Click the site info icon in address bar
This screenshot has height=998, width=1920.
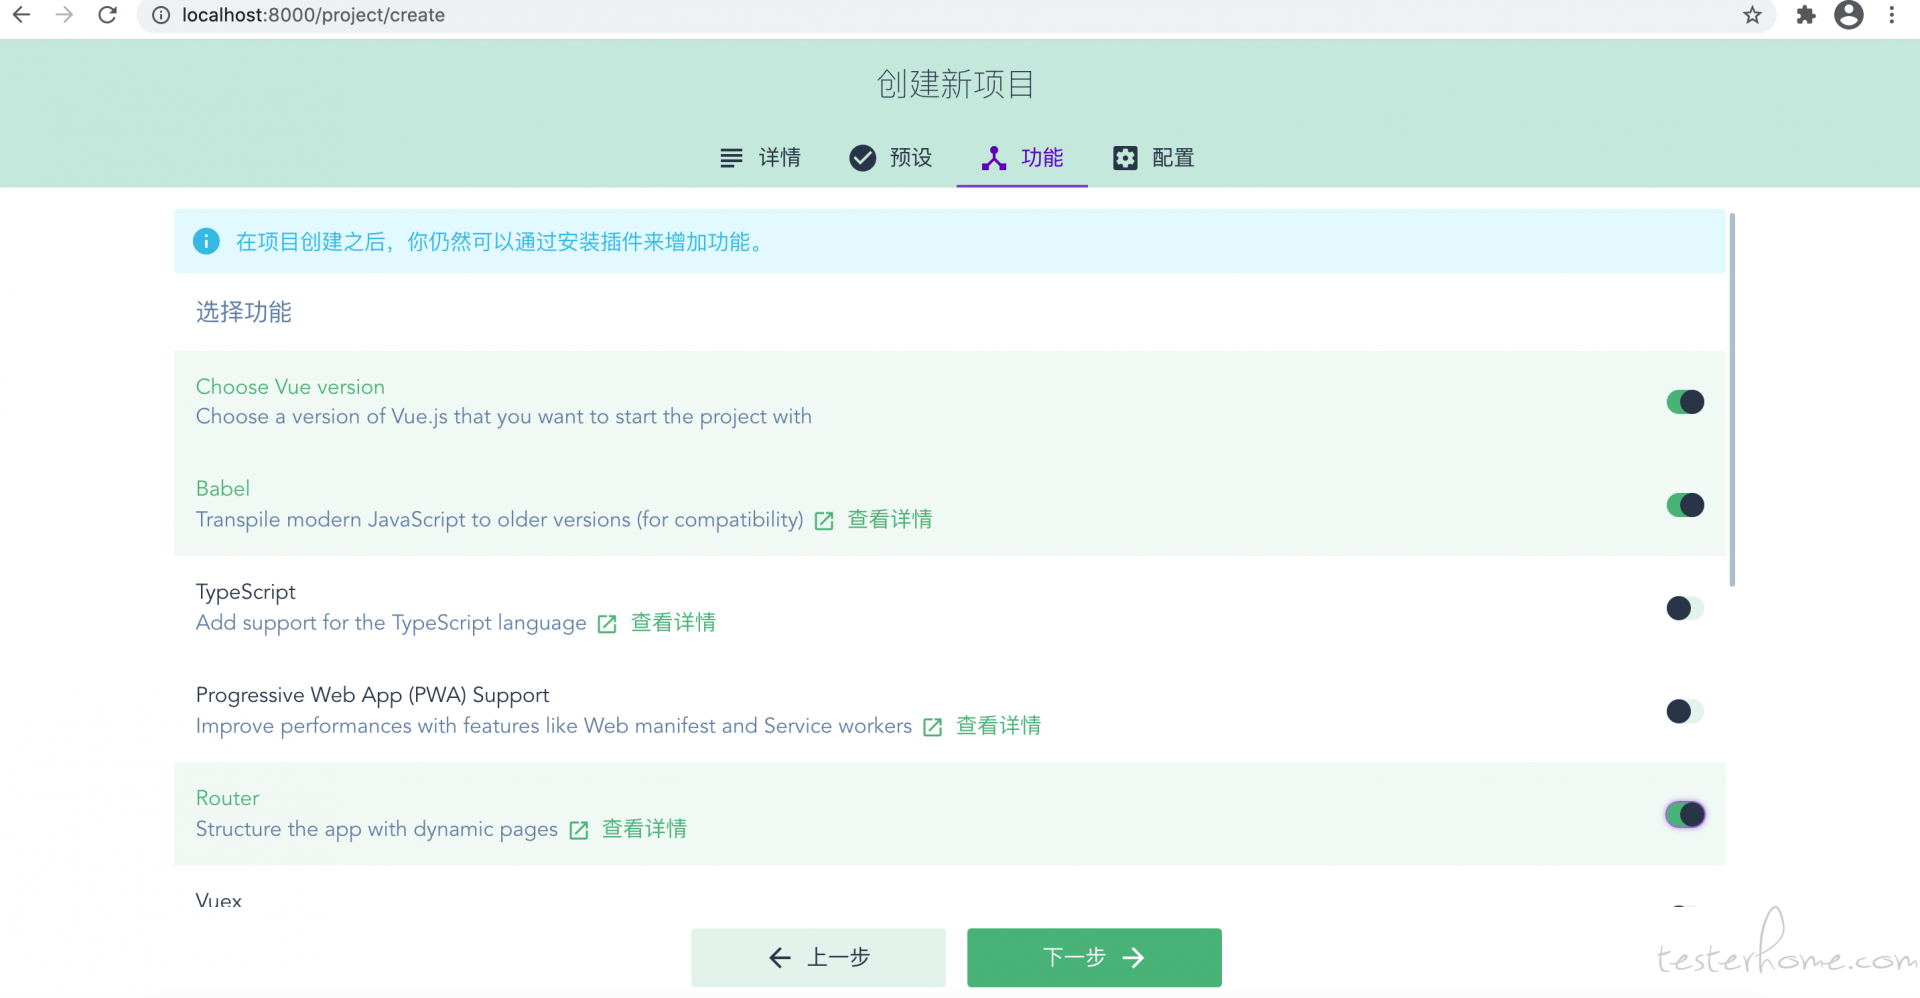161,15
